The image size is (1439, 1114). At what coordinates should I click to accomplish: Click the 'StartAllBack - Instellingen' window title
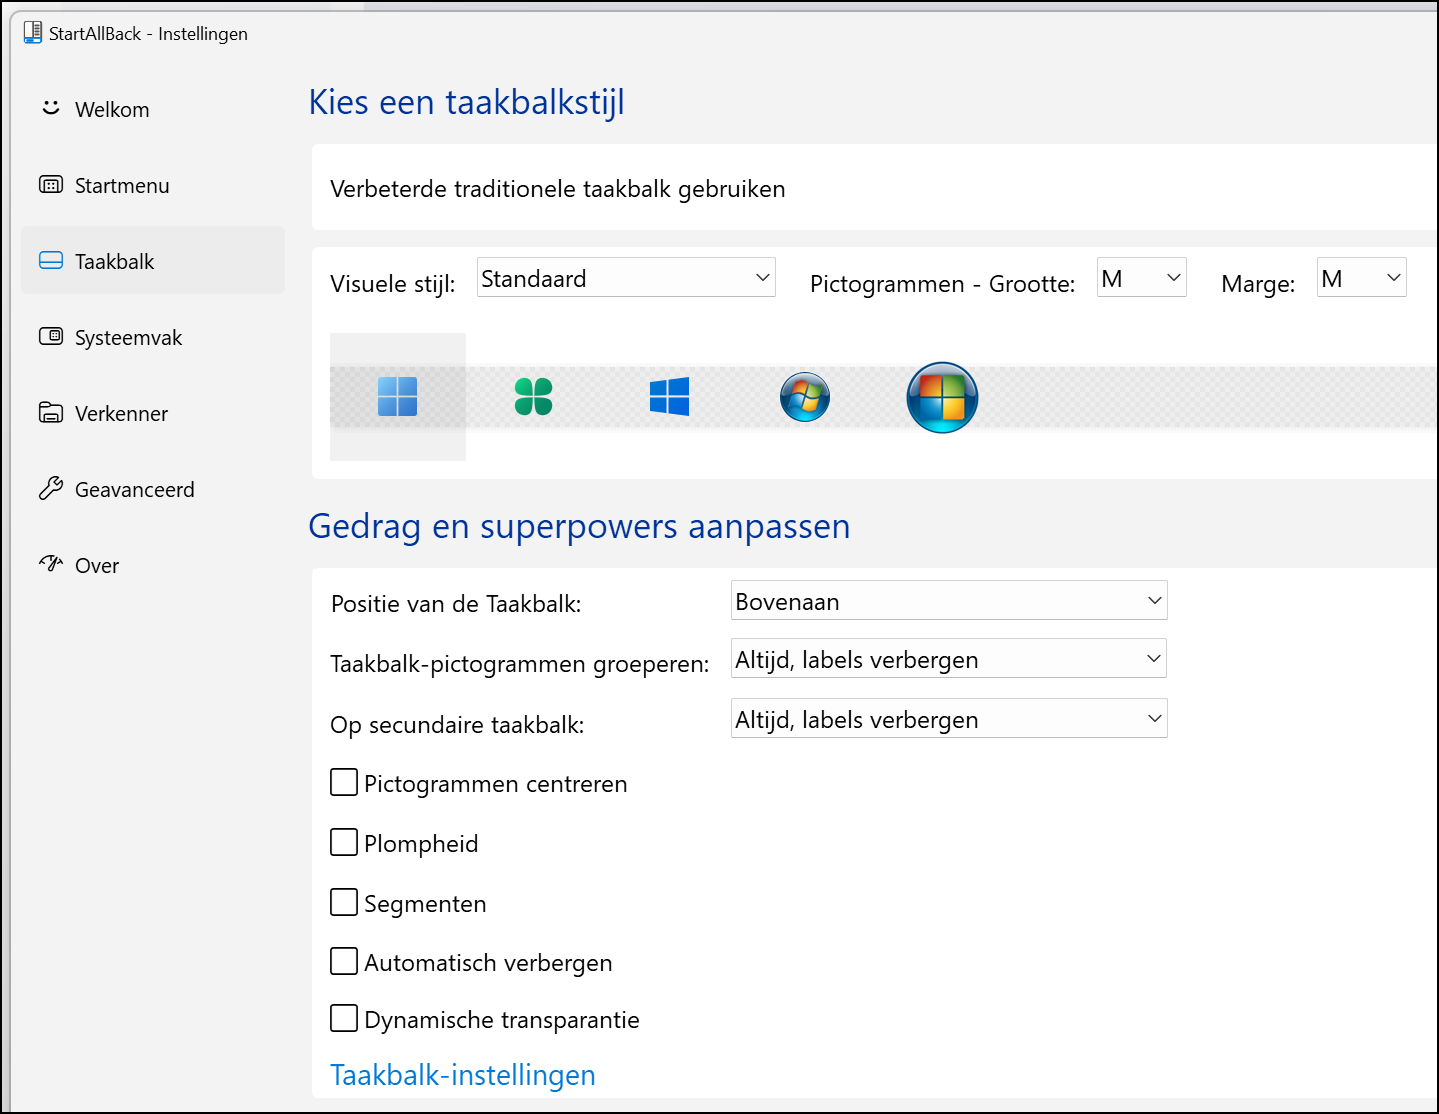[148, 34]
